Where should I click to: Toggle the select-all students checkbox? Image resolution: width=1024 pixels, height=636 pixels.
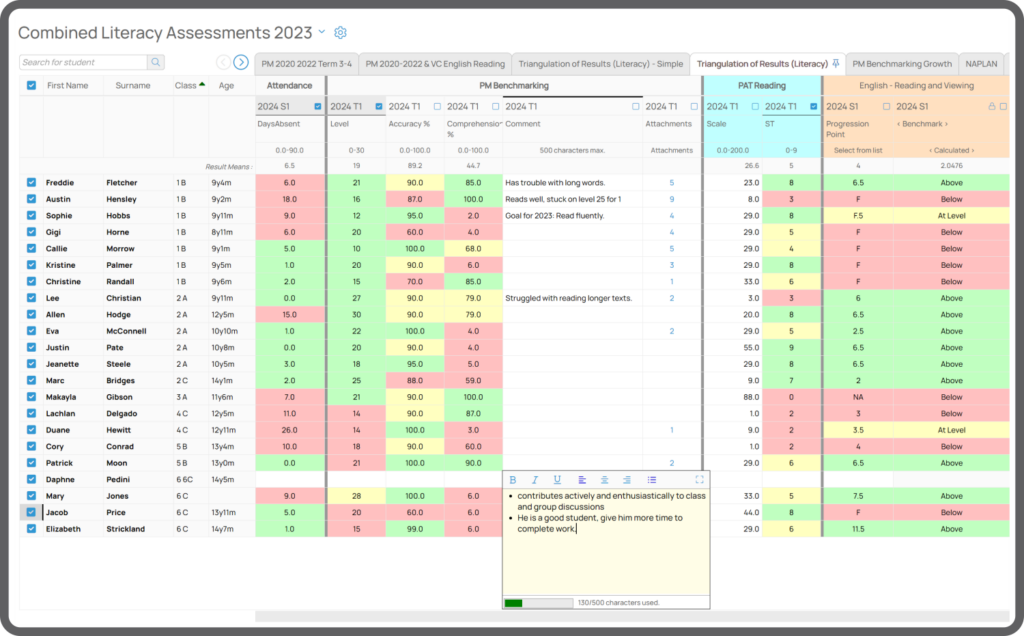click(x=31, y=85)
